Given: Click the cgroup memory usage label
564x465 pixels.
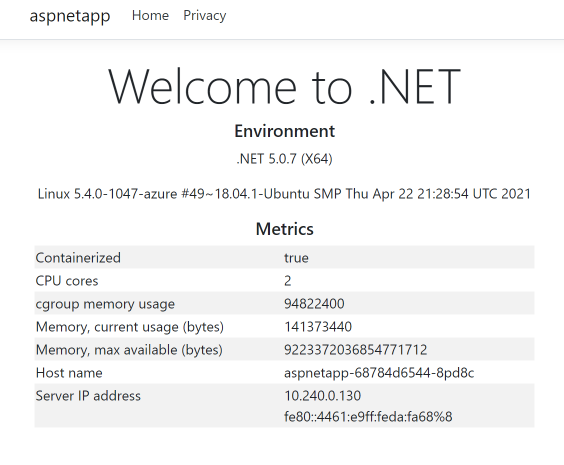Looking at the screenshot, I should (105, 304).
